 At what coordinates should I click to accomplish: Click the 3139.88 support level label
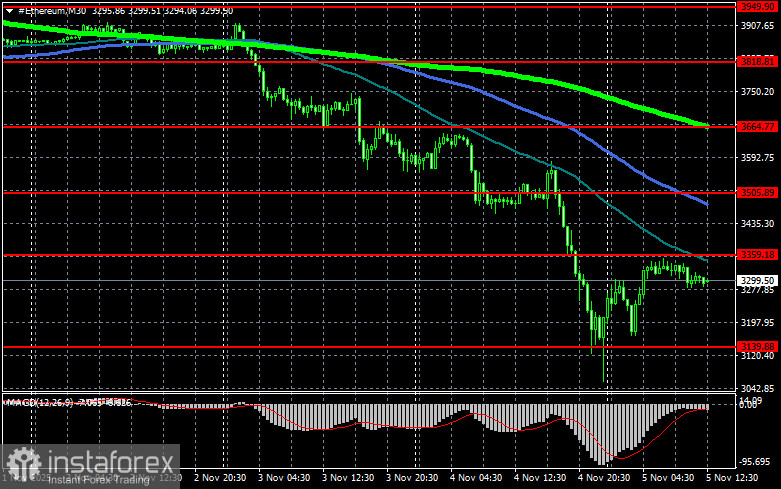pos(757,346)
